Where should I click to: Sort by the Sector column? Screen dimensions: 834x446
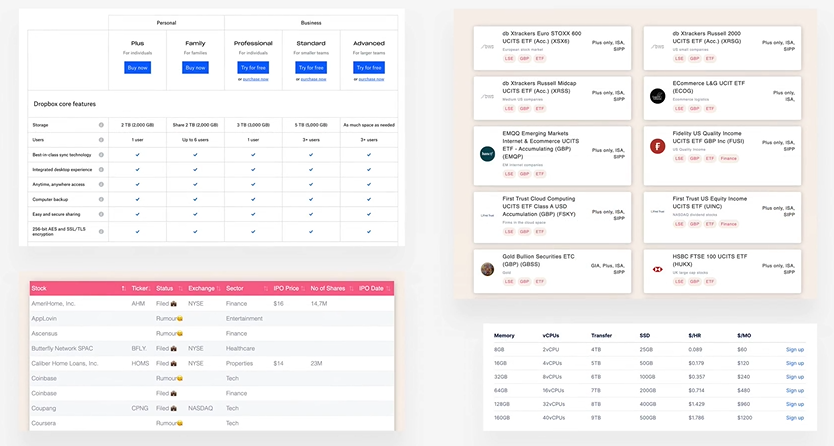265,288
